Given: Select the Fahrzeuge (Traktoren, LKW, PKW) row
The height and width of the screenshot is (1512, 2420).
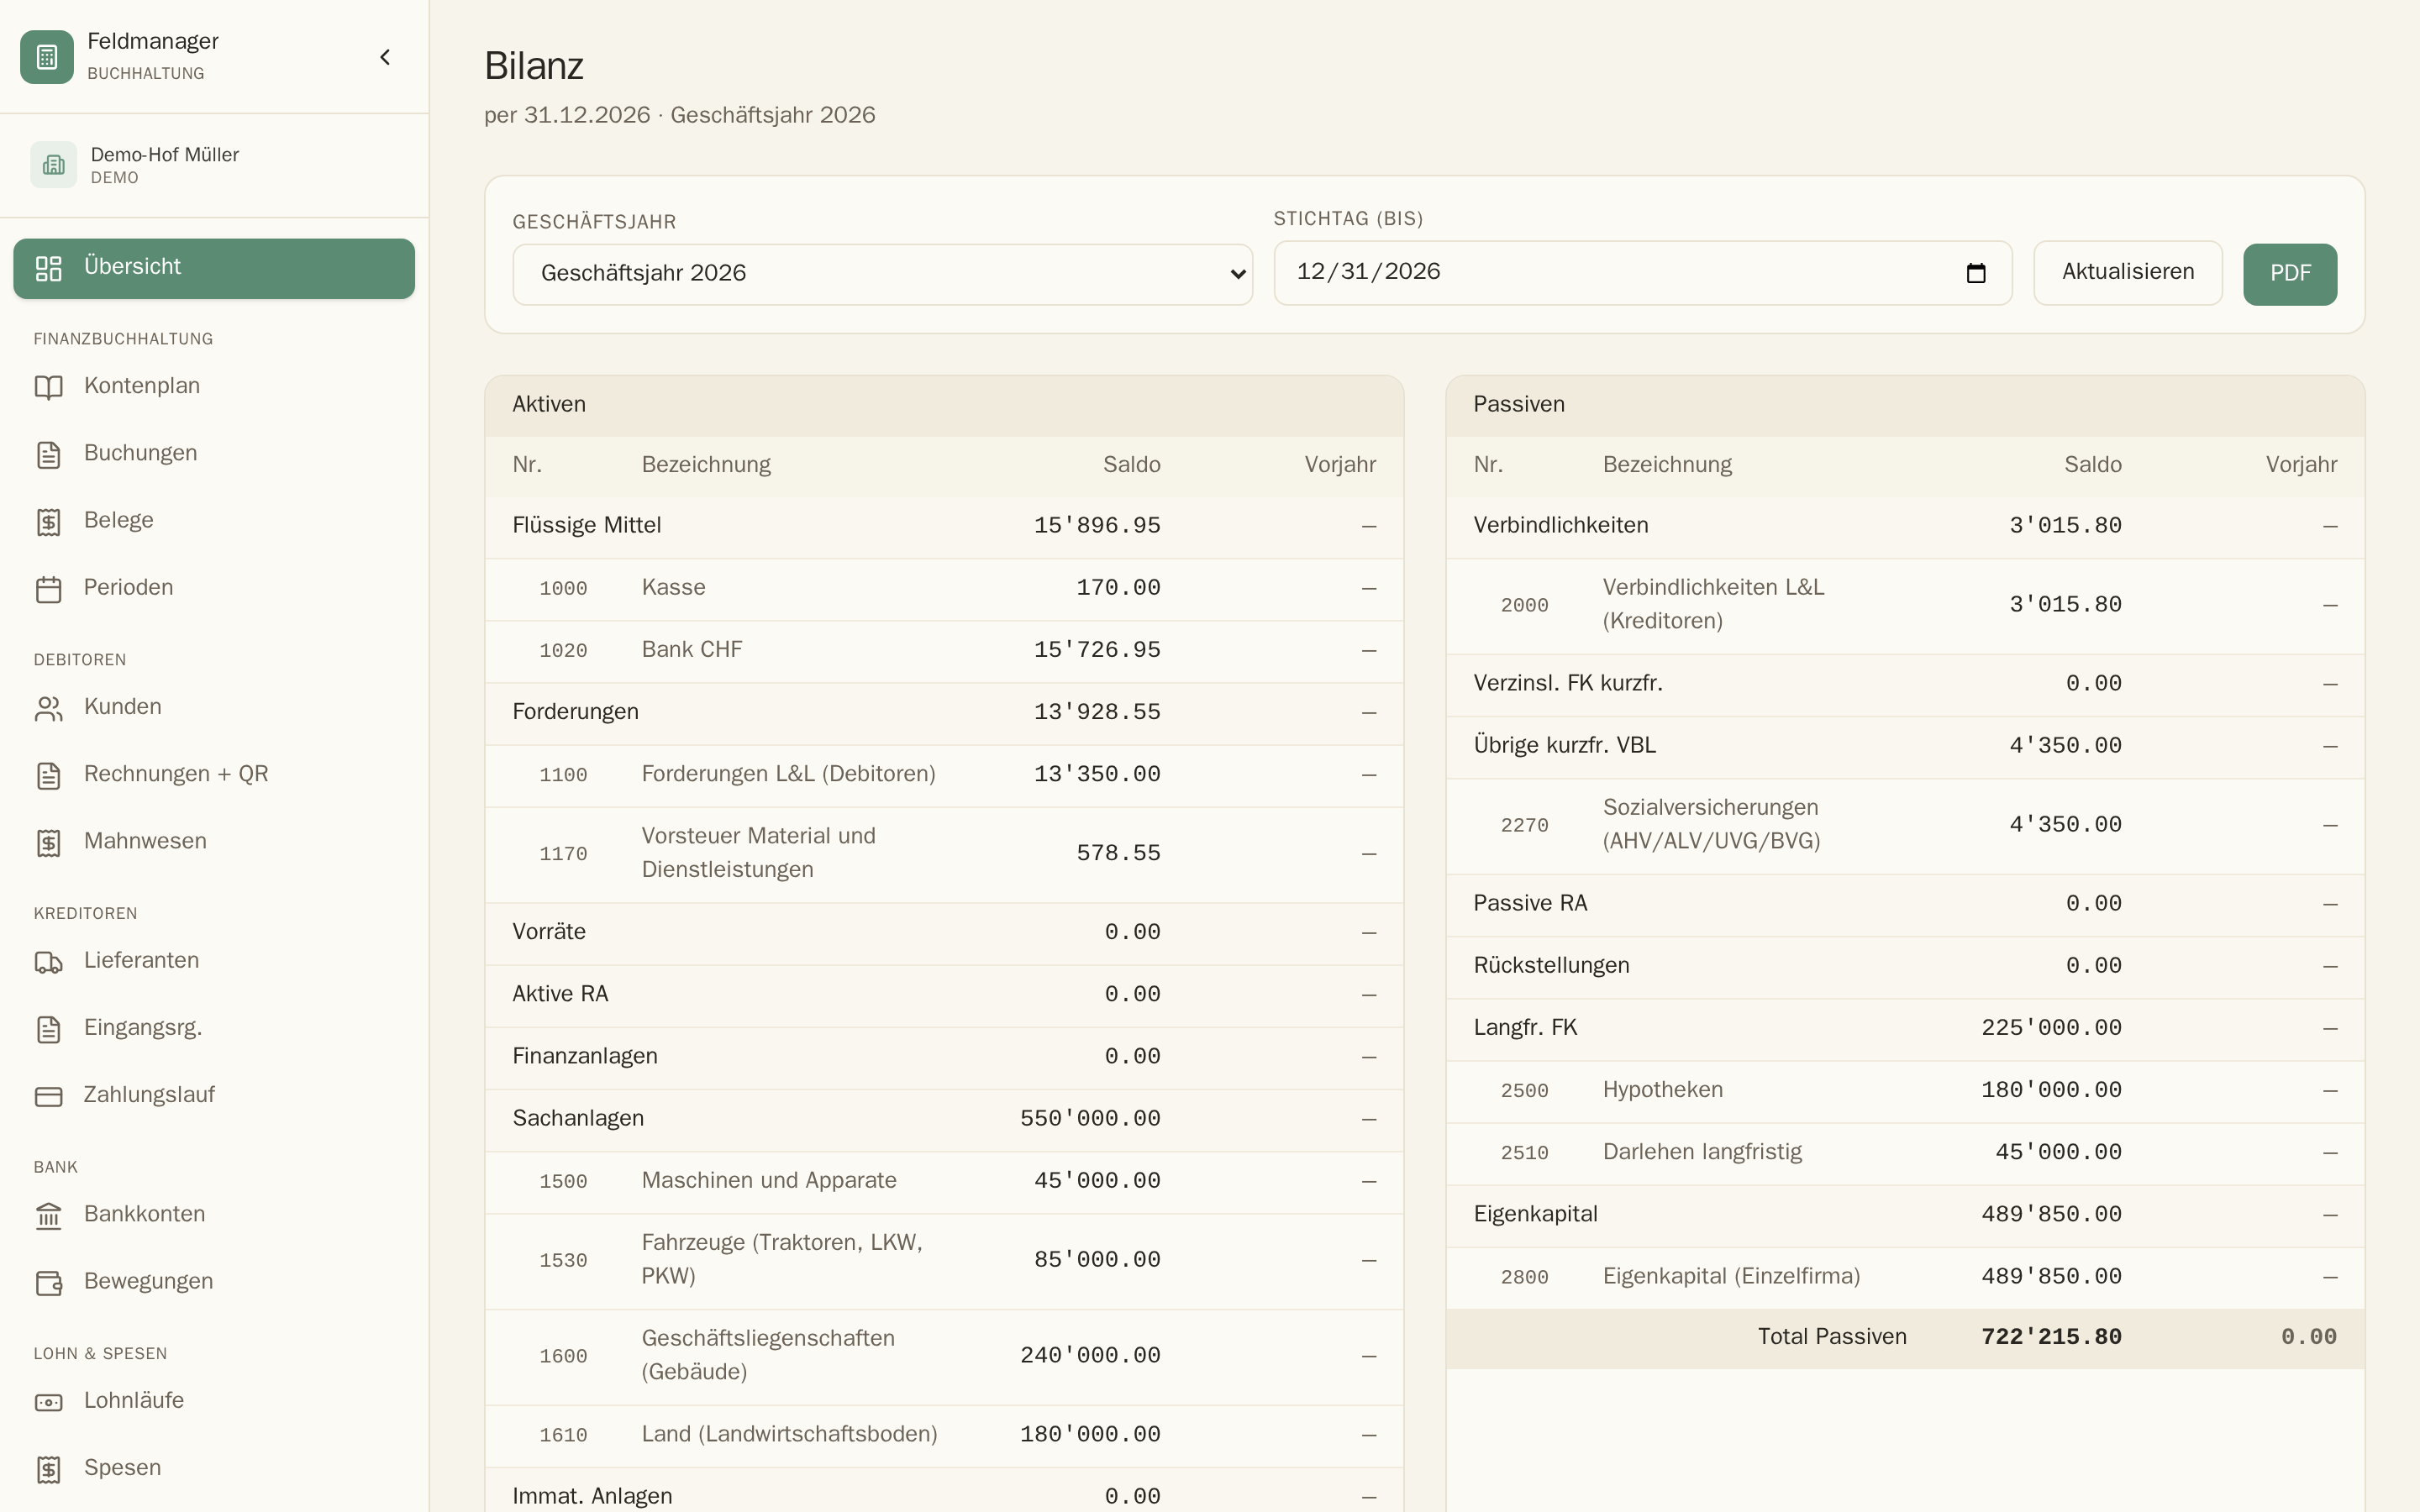Looking at the screenshot, I should [944, 1261].
